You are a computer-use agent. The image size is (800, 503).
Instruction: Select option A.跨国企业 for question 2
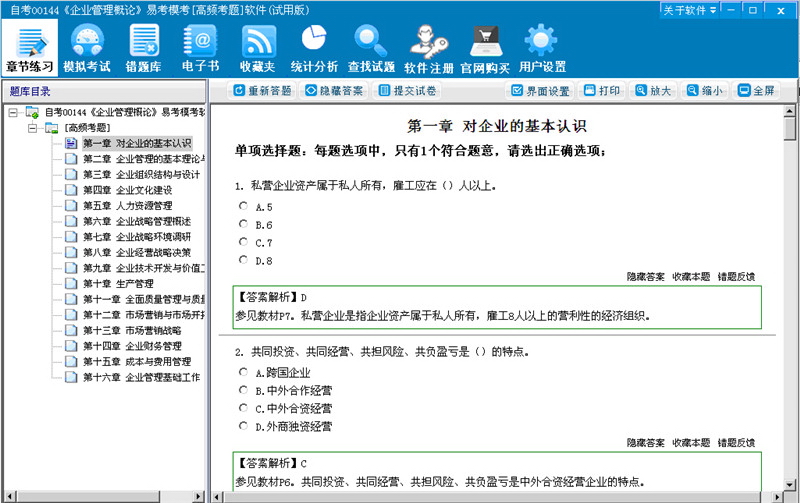pyautogui.click(x=243, y=372)
